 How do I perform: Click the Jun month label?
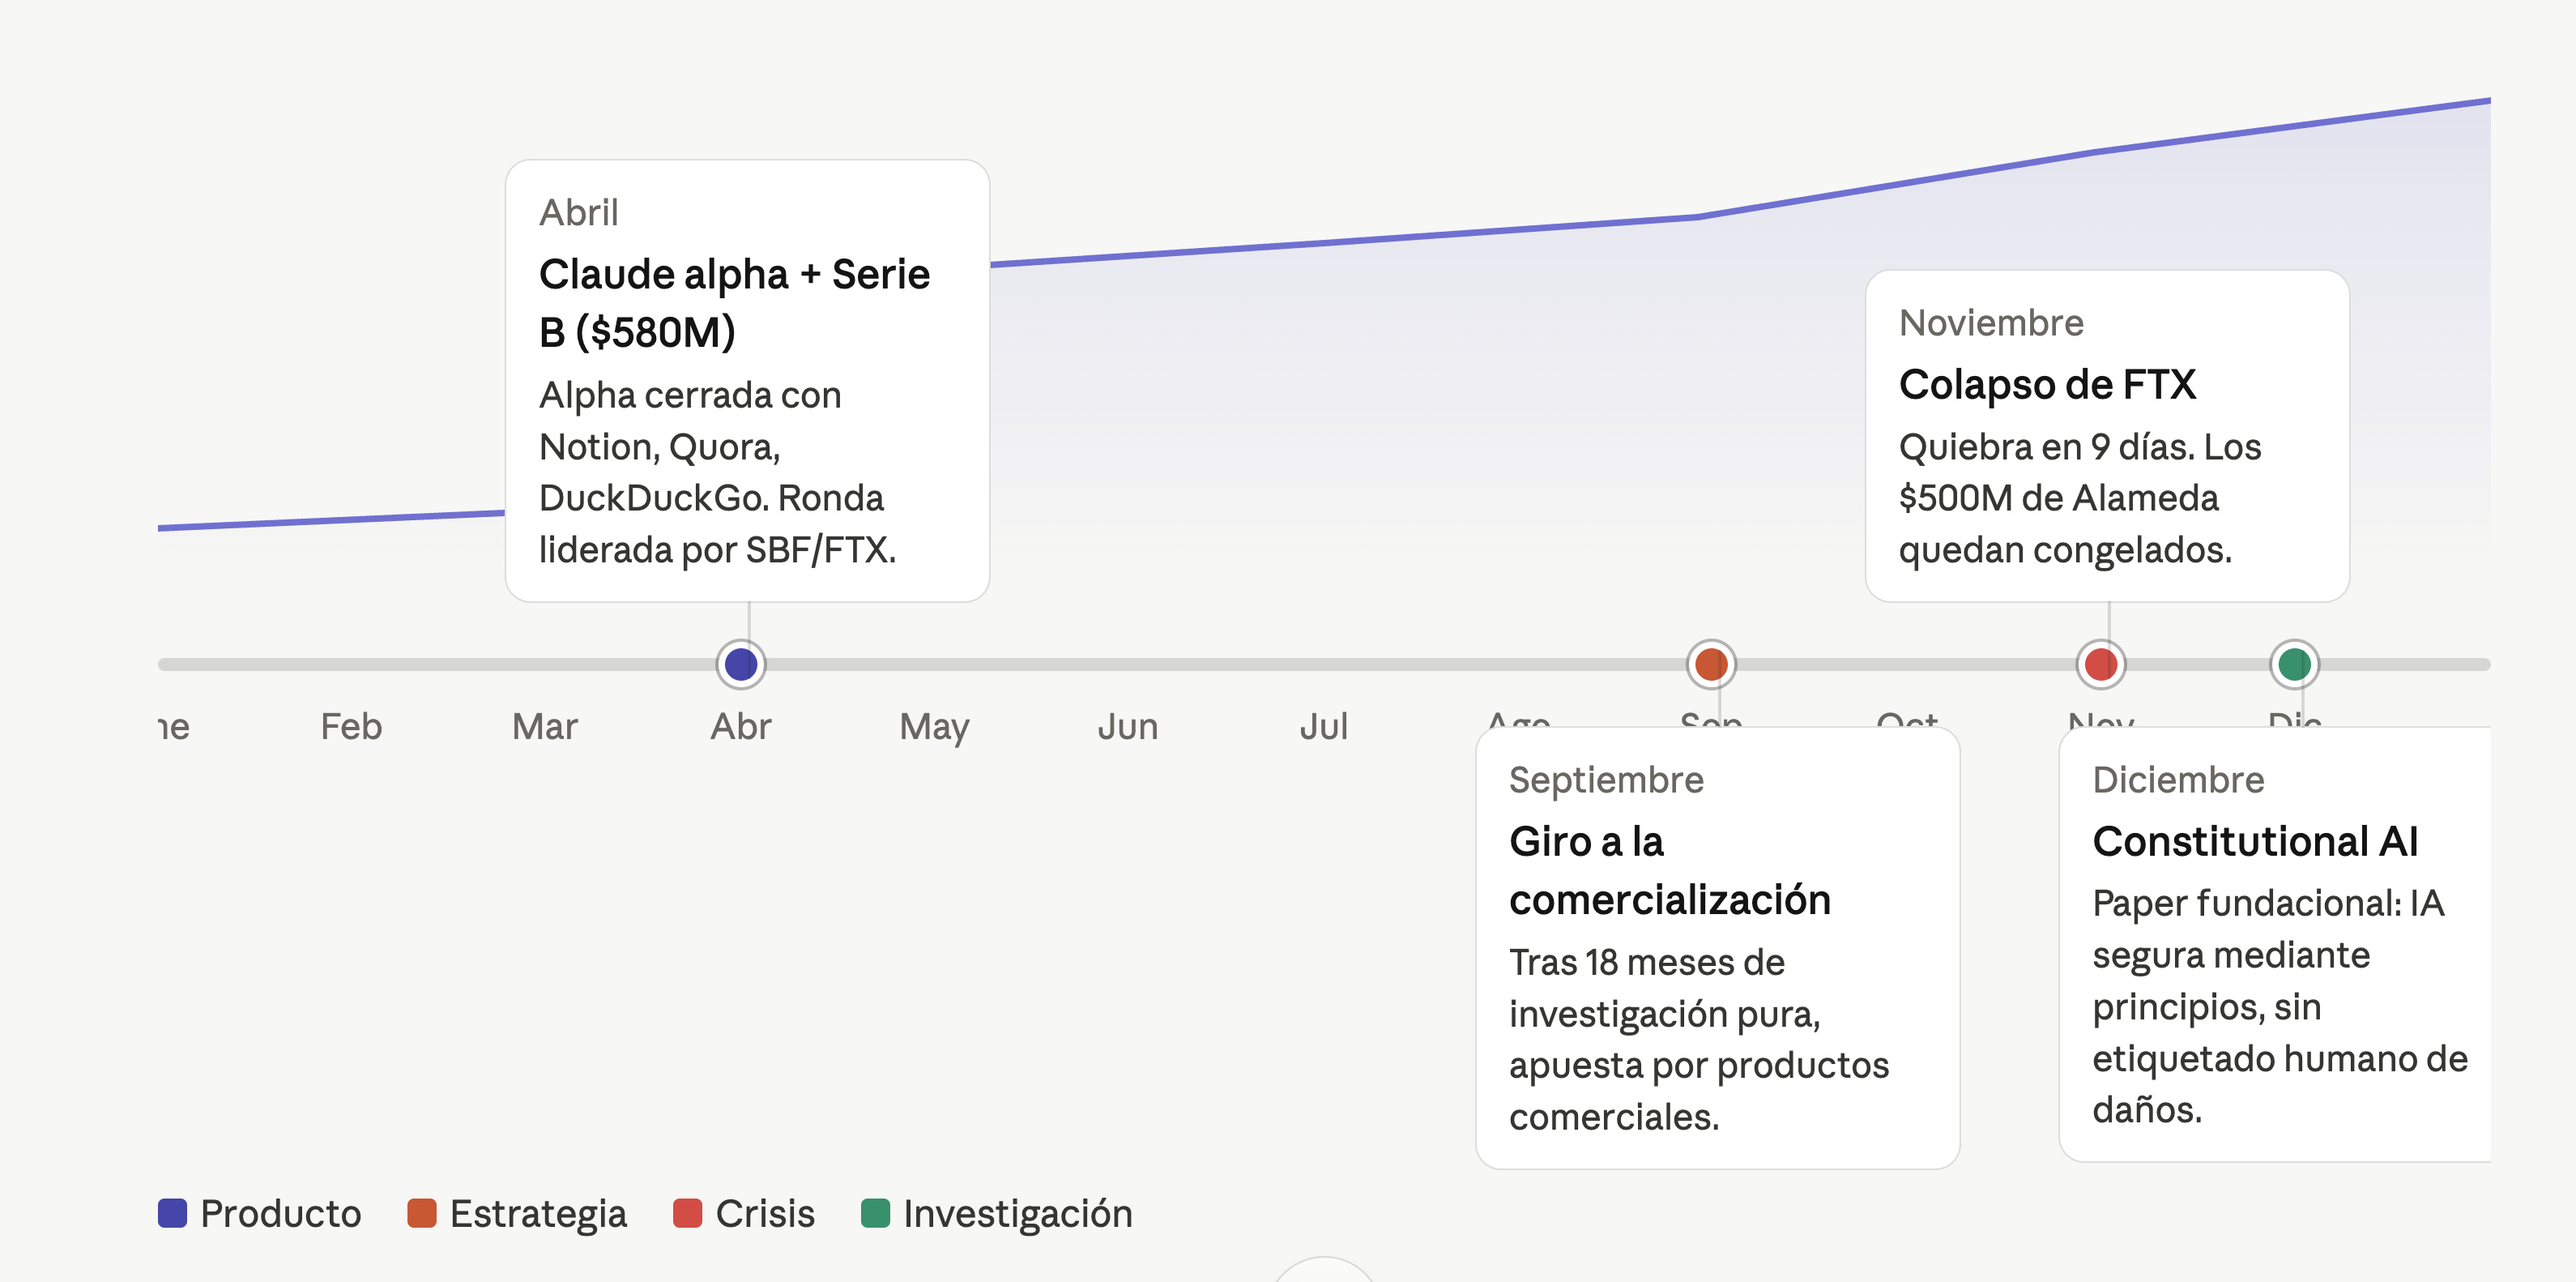tap(1128, 726)
